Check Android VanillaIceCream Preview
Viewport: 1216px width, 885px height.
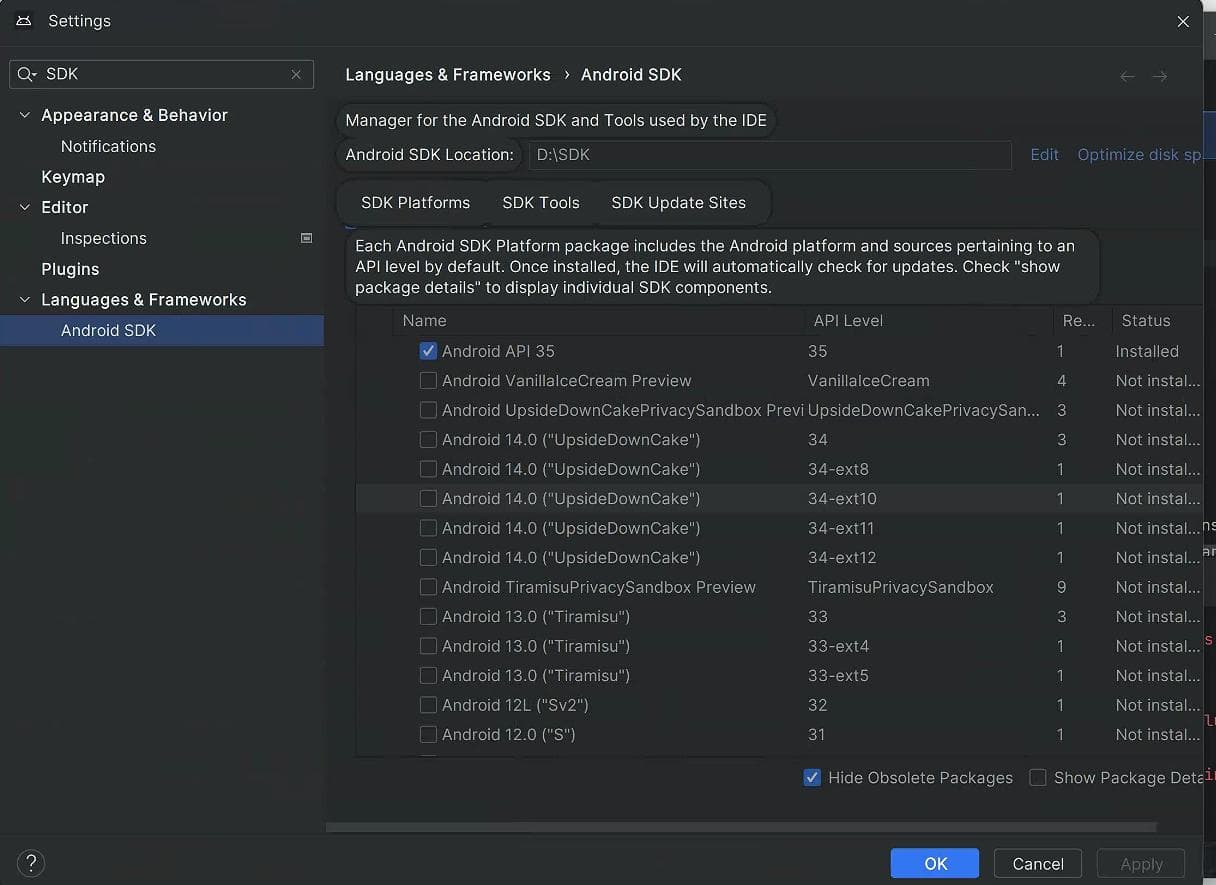tap(428, 380)
